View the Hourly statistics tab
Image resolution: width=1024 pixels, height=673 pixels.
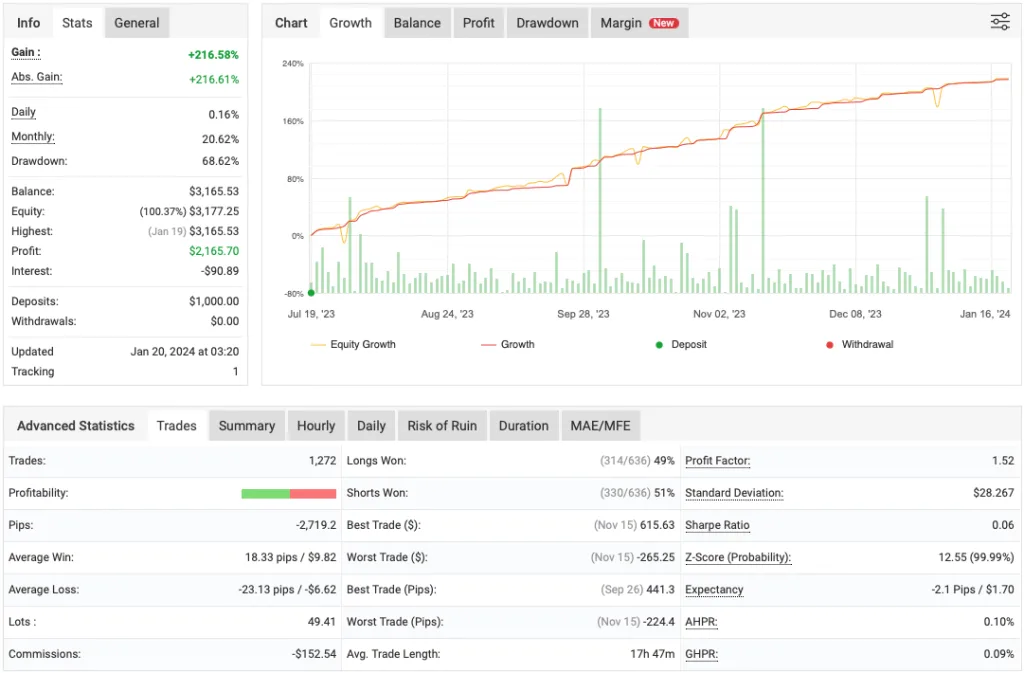pos(315,425)
